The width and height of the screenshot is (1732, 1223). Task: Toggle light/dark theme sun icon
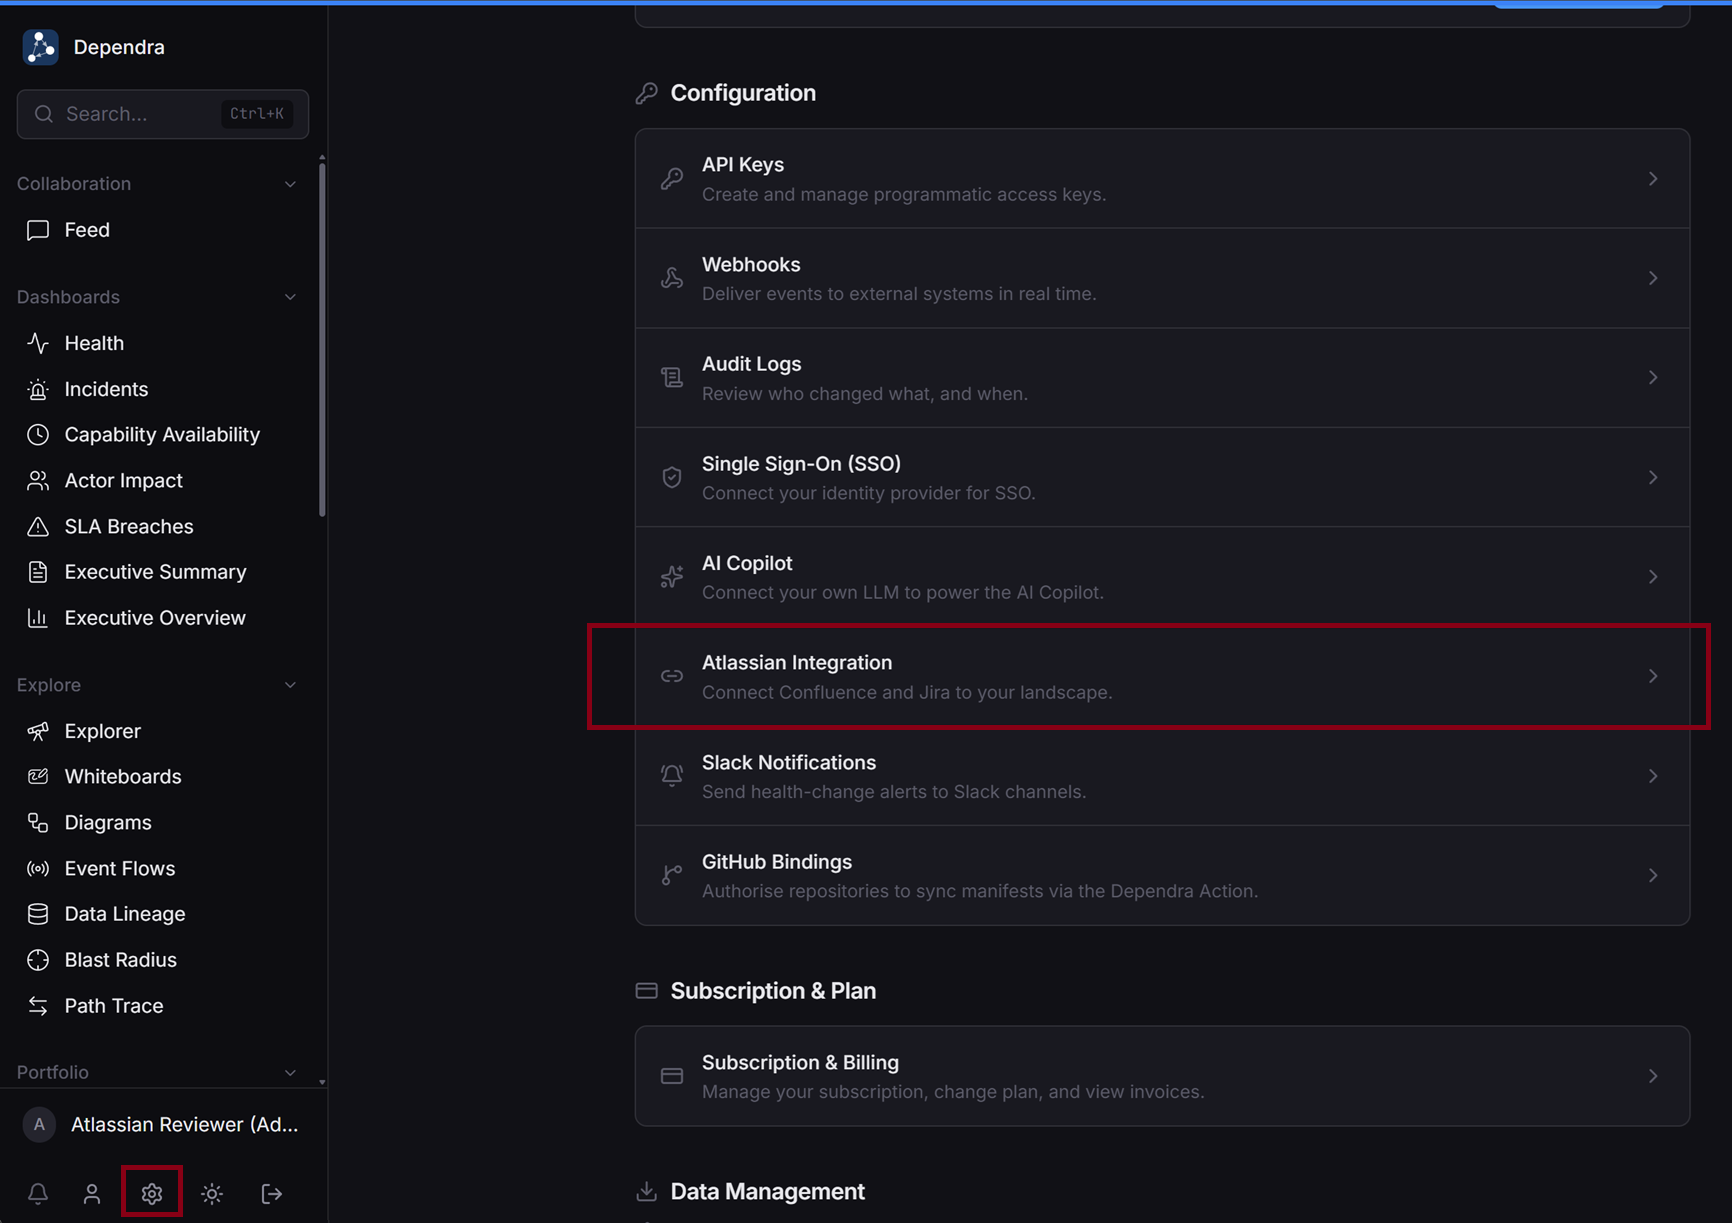click(212, 1193)
